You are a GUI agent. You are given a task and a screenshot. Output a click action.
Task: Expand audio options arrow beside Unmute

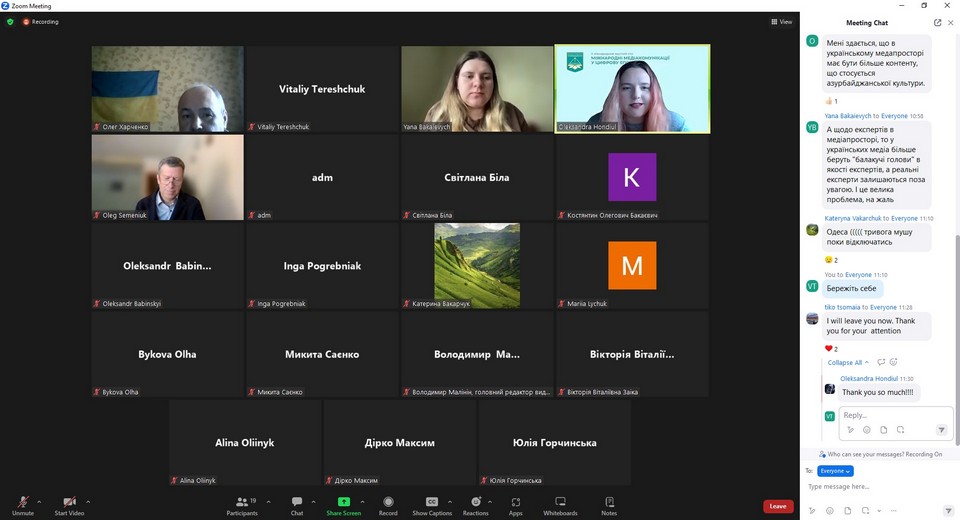[x=39, y=501]
